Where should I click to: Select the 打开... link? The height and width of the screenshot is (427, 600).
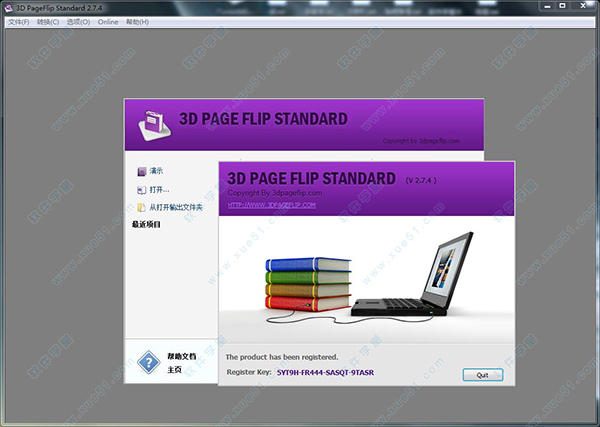[159, 189]
